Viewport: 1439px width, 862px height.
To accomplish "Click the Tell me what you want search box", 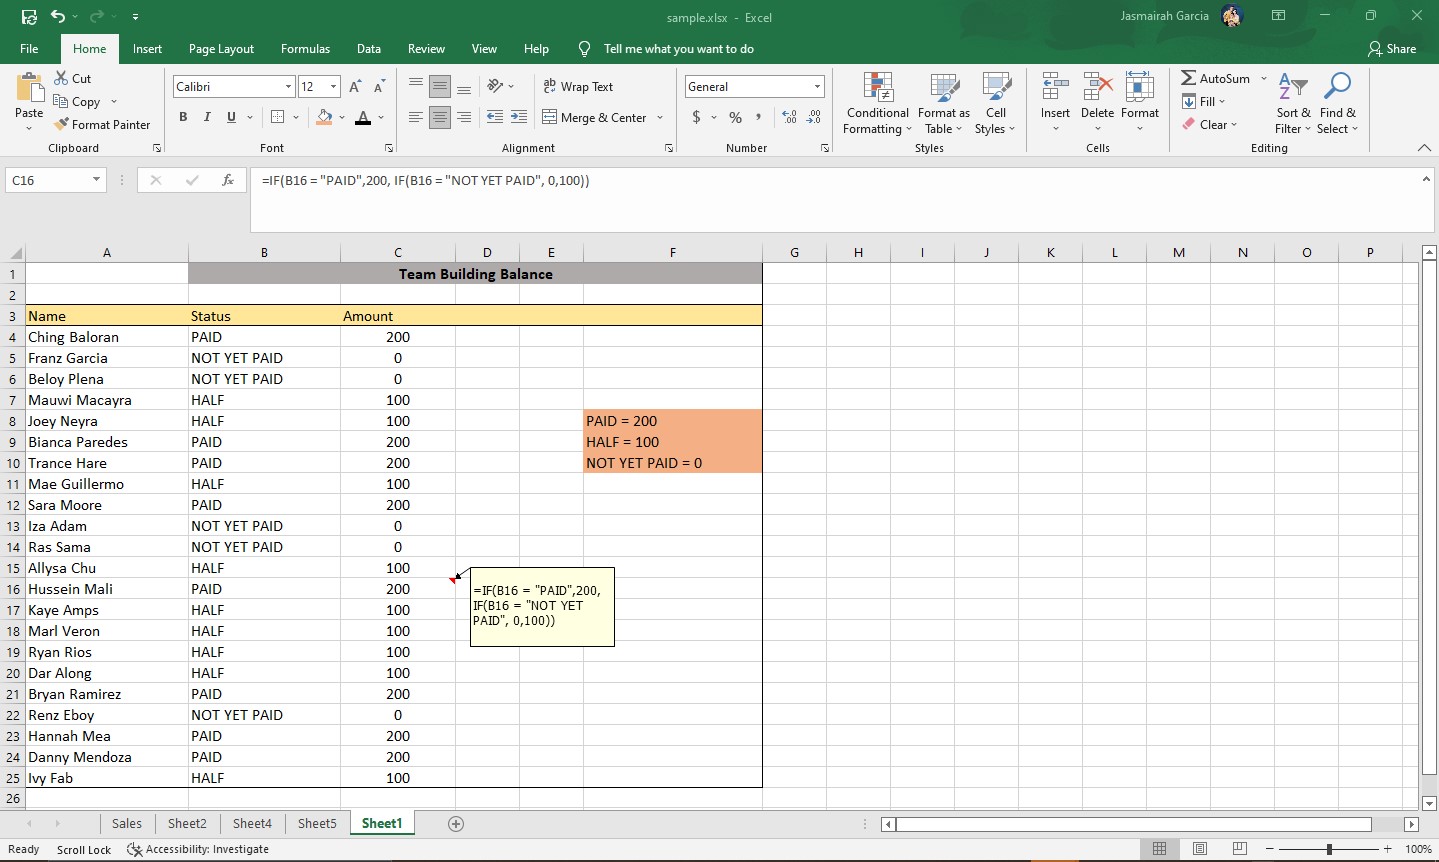I will (x=678, y=48).
